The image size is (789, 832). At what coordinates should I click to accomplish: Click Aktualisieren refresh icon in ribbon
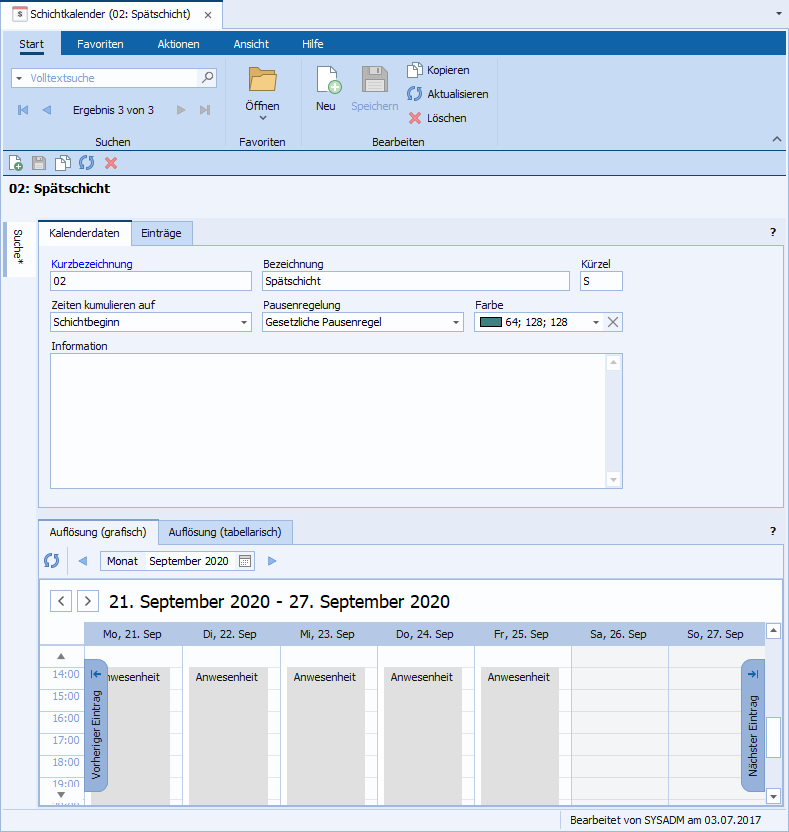[x=415, y=94]
